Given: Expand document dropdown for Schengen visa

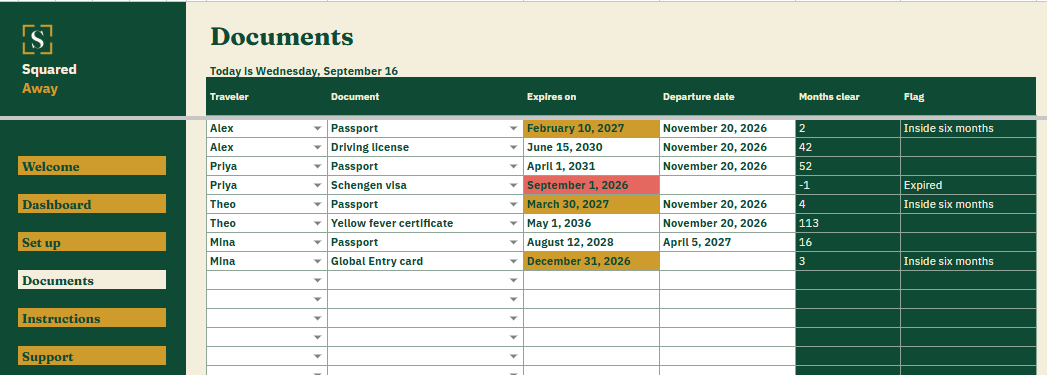Looking at the screenshot, I should [513, 185].
